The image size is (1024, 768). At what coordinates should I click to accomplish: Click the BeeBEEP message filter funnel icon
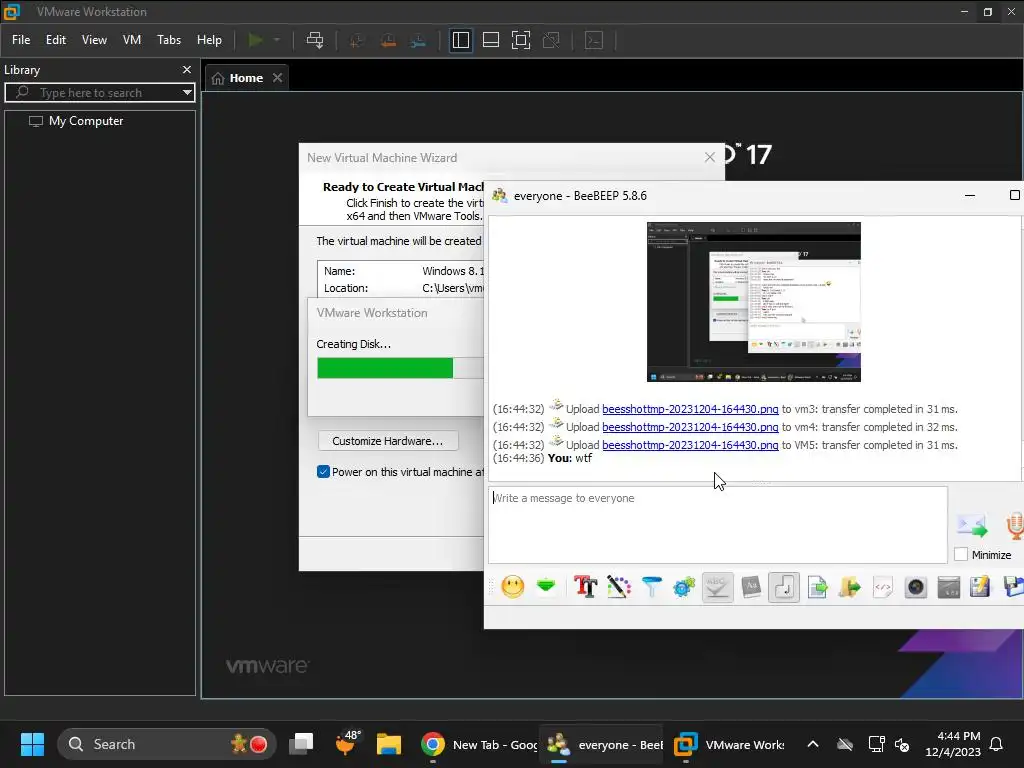652,586
